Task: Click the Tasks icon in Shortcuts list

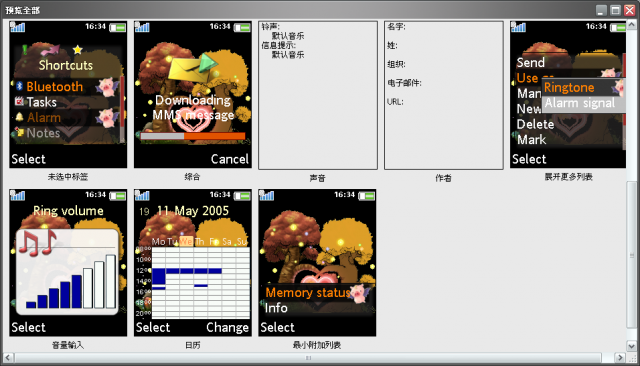Action: pos(19,101)
